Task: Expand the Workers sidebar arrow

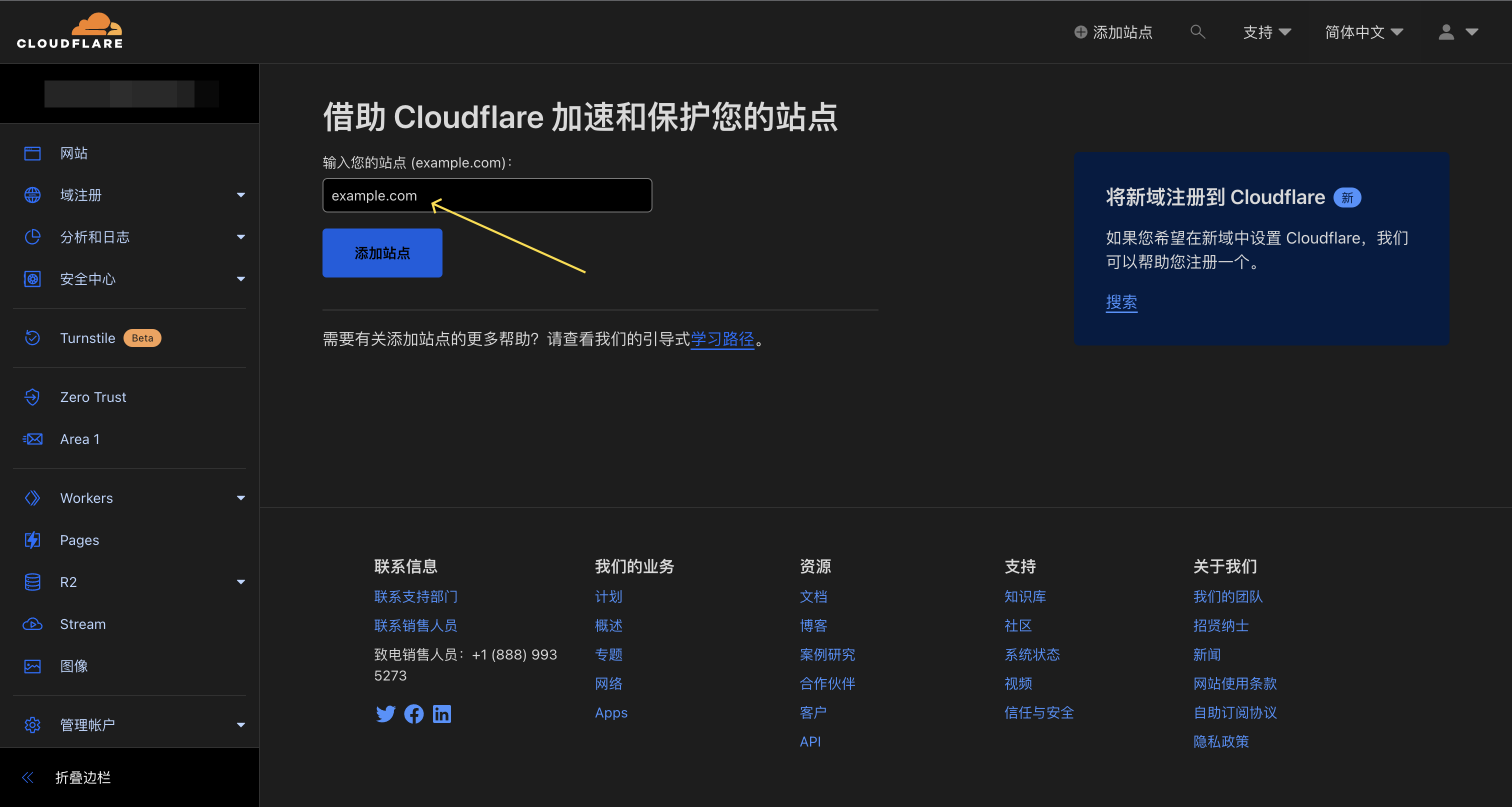Action: pyautogui.click(x=241, y=498)
